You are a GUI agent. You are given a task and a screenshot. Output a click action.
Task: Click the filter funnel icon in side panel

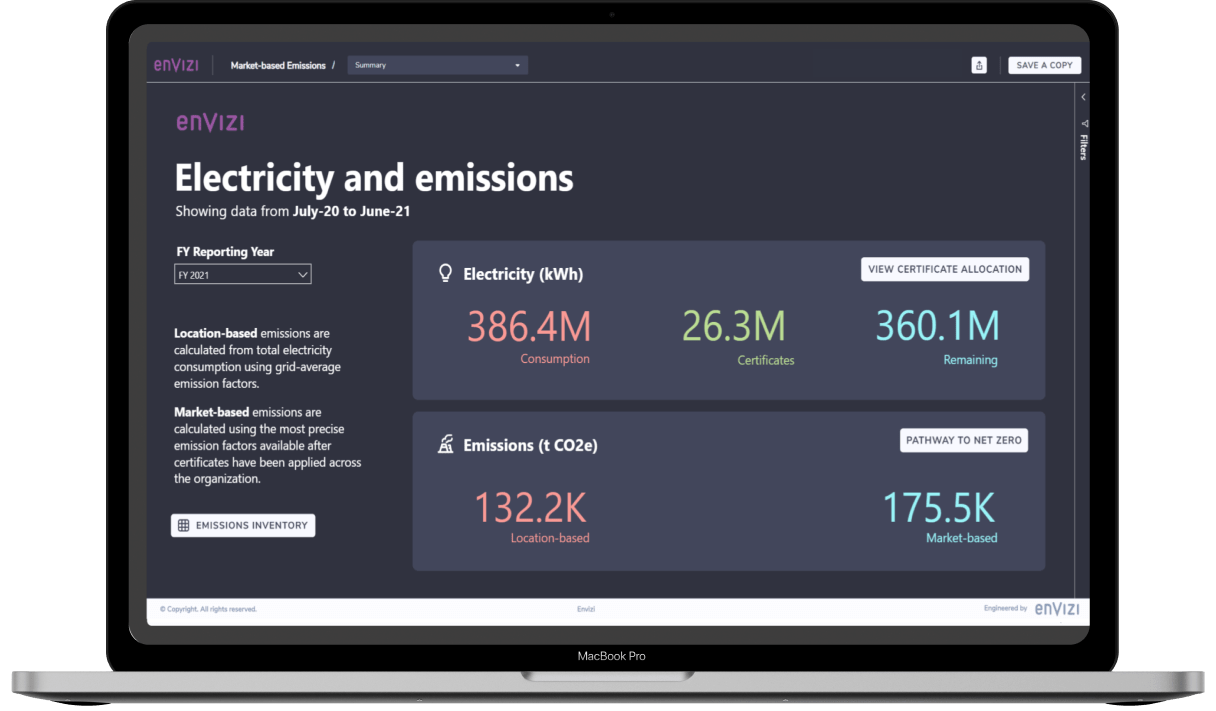[1083, 123]
